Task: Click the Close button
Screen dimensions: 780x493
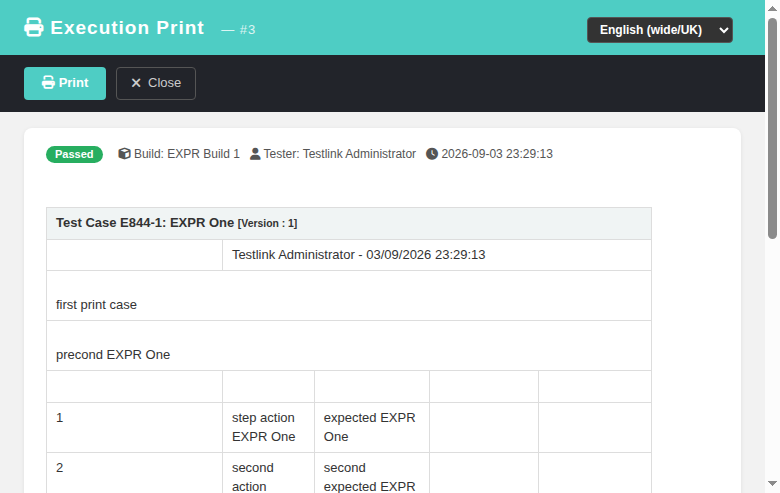Action: pyautogui.click(x=156, y=83)
